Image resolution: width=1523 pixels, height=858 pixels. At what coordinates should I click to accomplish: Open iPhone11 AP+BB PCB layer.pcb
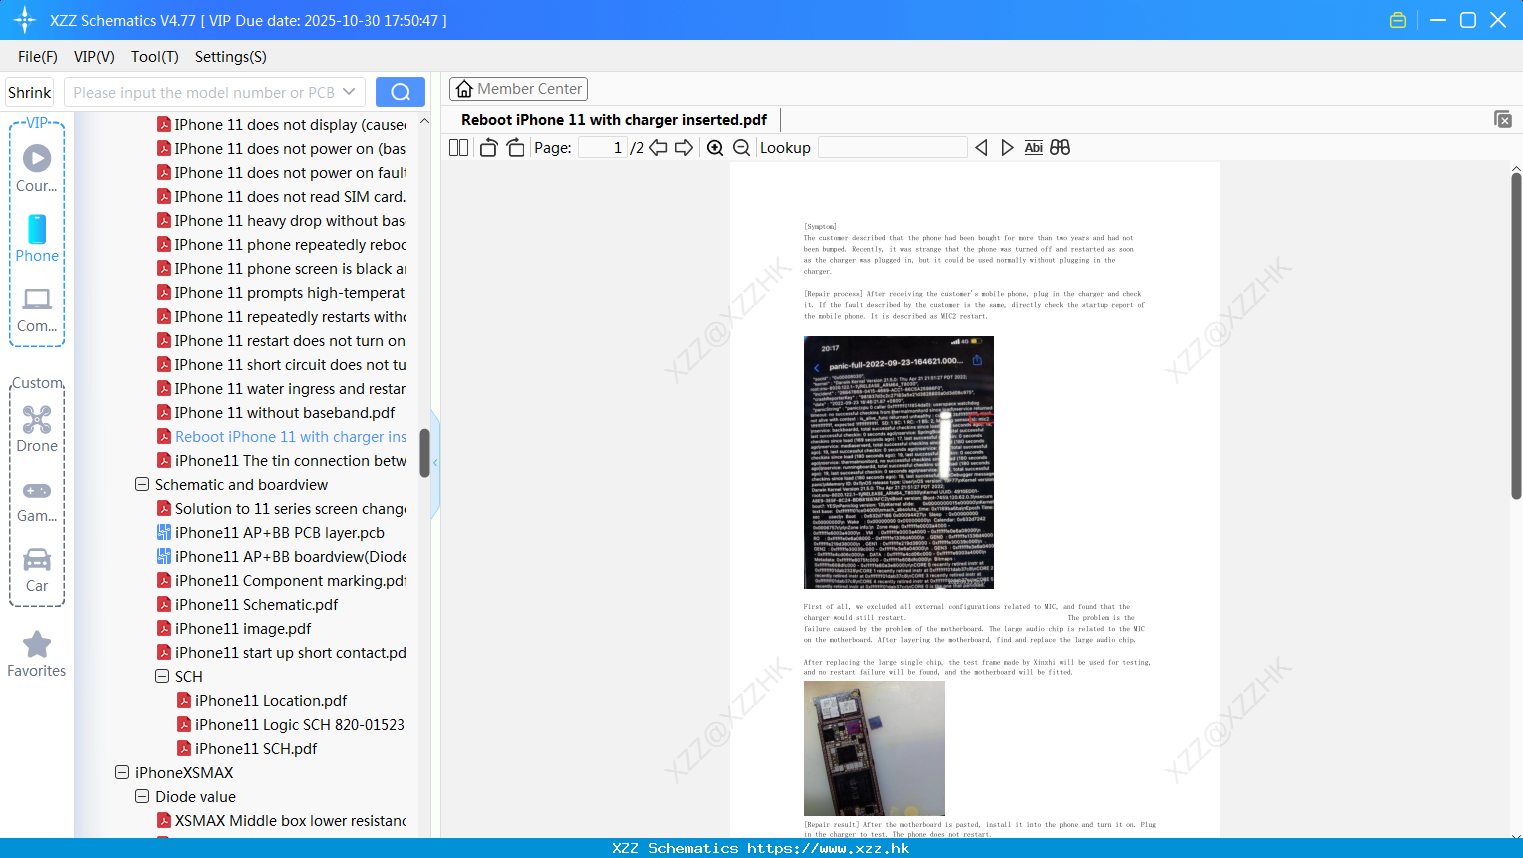pos(279,532)
